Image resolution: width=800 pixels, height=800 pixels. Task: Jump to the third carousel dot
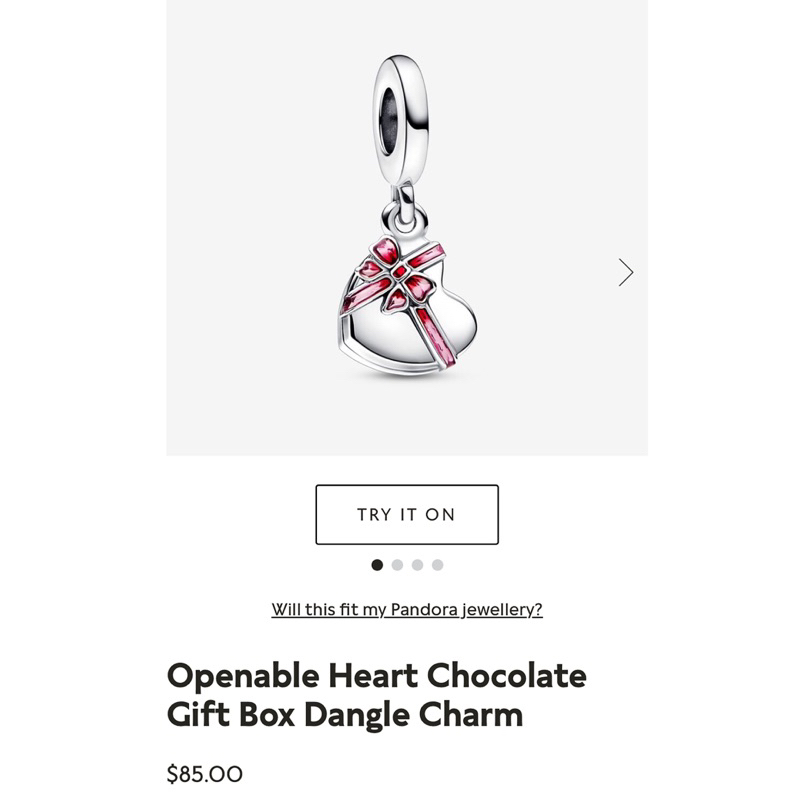[417, 565]
